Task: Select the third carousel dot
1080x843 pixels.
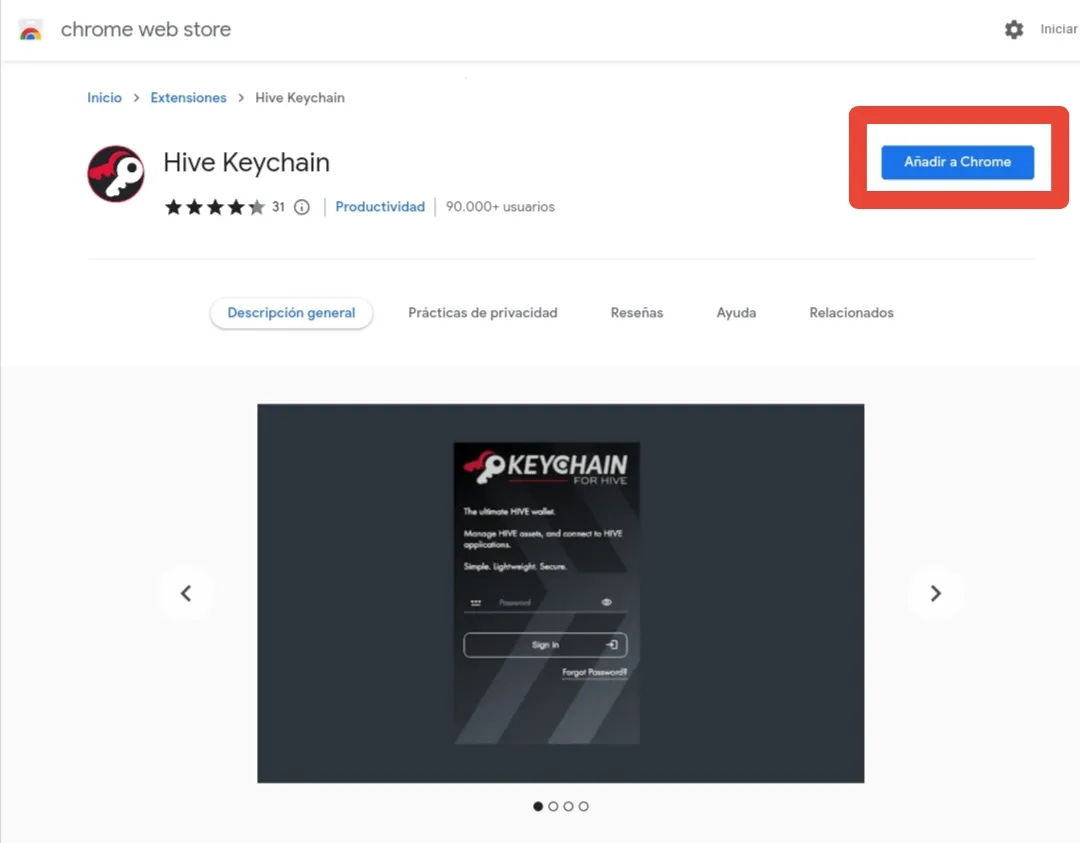Action: tap(568, 806)
